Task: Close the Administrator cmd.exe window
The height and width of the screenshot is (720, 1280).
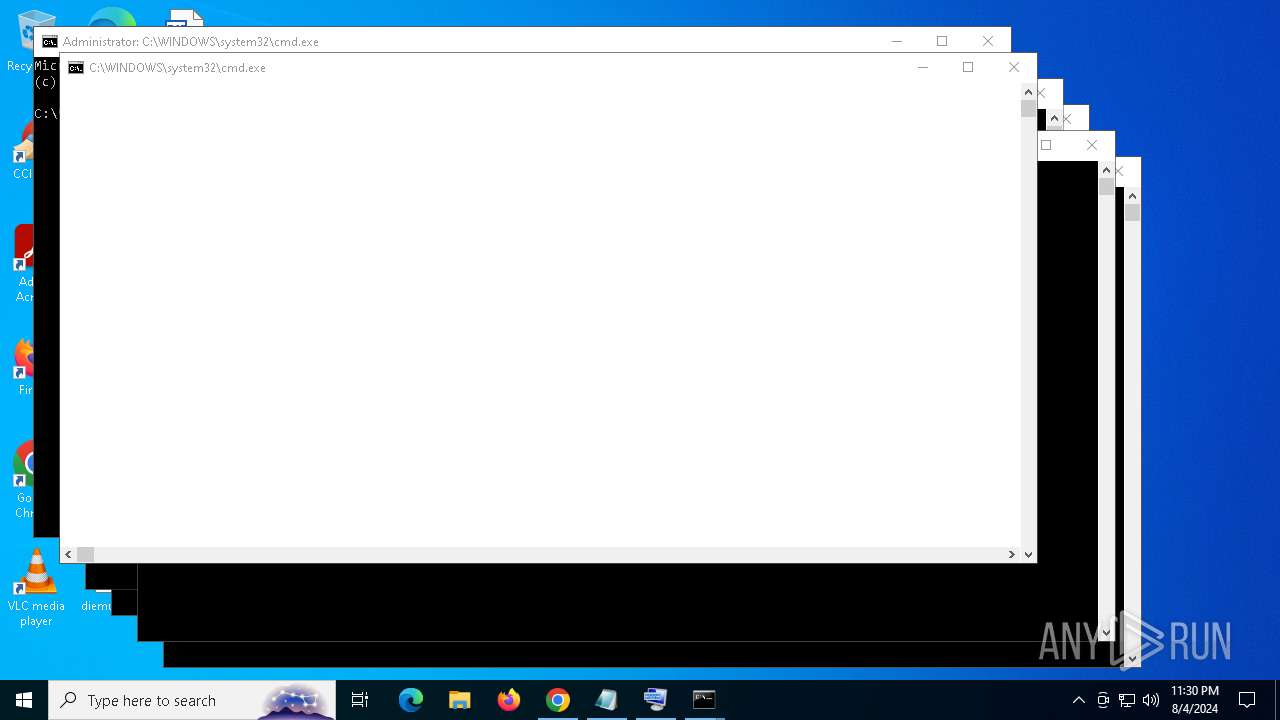Action: click(x=988, y=41)
